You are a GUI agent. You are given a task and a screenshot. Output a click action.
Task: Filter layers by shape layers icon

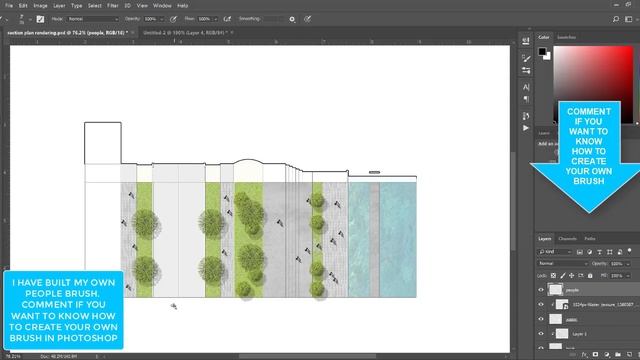(x=610, y=252)
